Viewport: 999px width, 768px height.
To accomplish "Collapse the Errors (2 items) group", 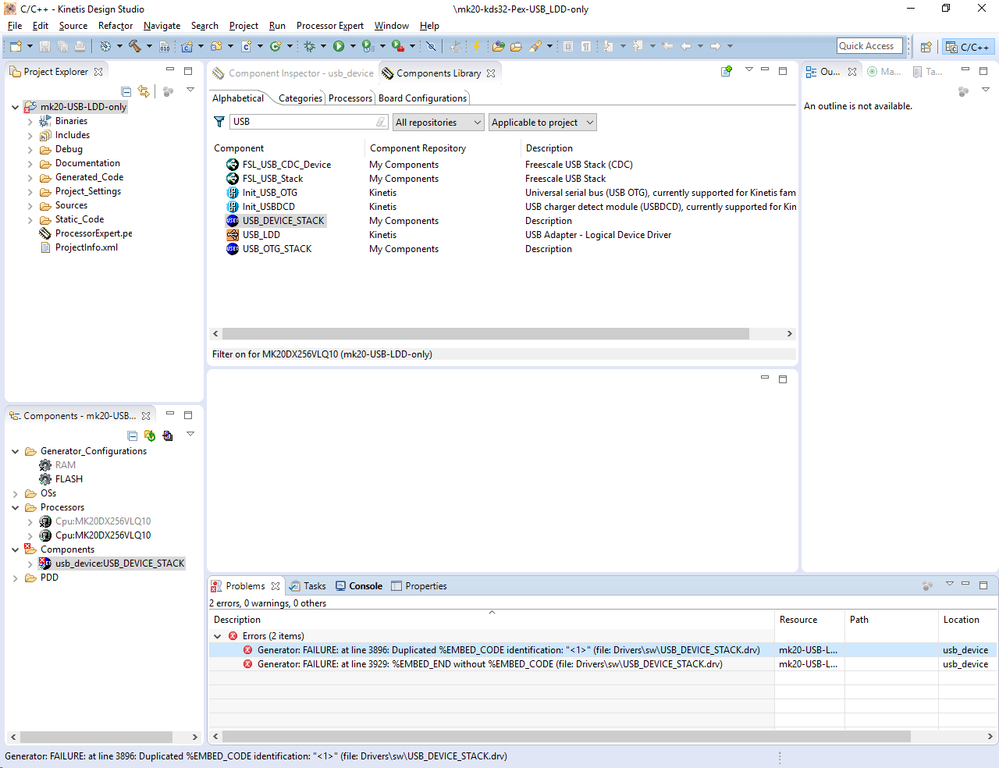I will (x=217, y=636).
